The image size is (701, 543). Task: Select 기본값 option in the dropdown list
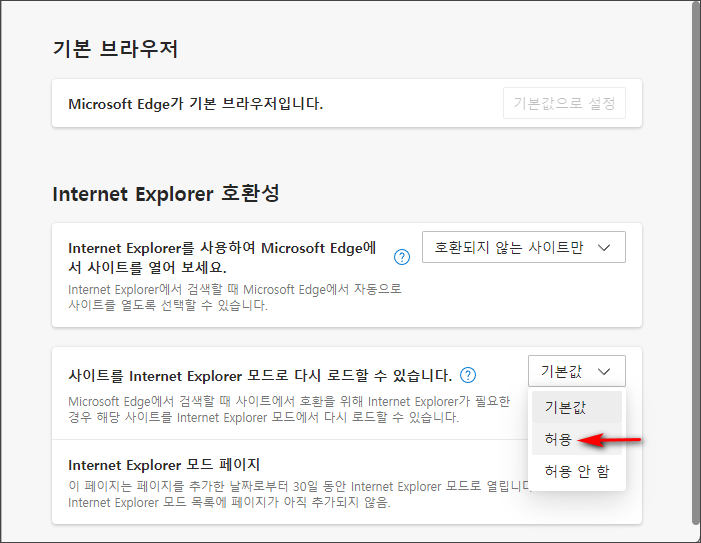pyautogui.click(x=577, y=407)
